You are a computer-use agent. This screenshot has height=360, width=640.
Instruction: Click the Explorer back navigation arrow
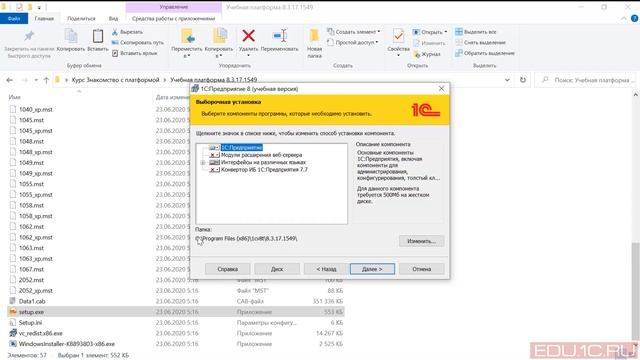point(9,80)
